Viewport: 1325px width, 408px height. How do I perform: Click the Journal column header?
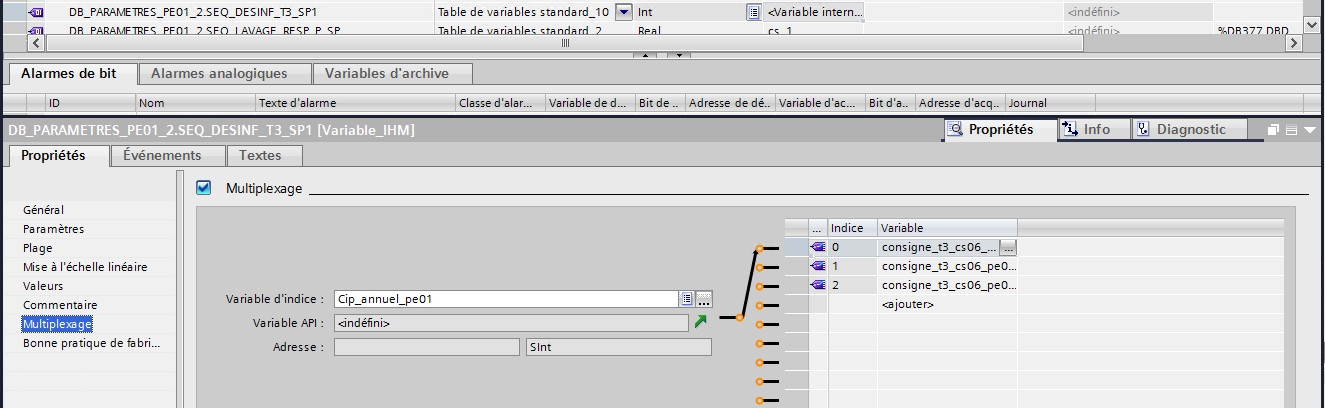click(1050, 103)
